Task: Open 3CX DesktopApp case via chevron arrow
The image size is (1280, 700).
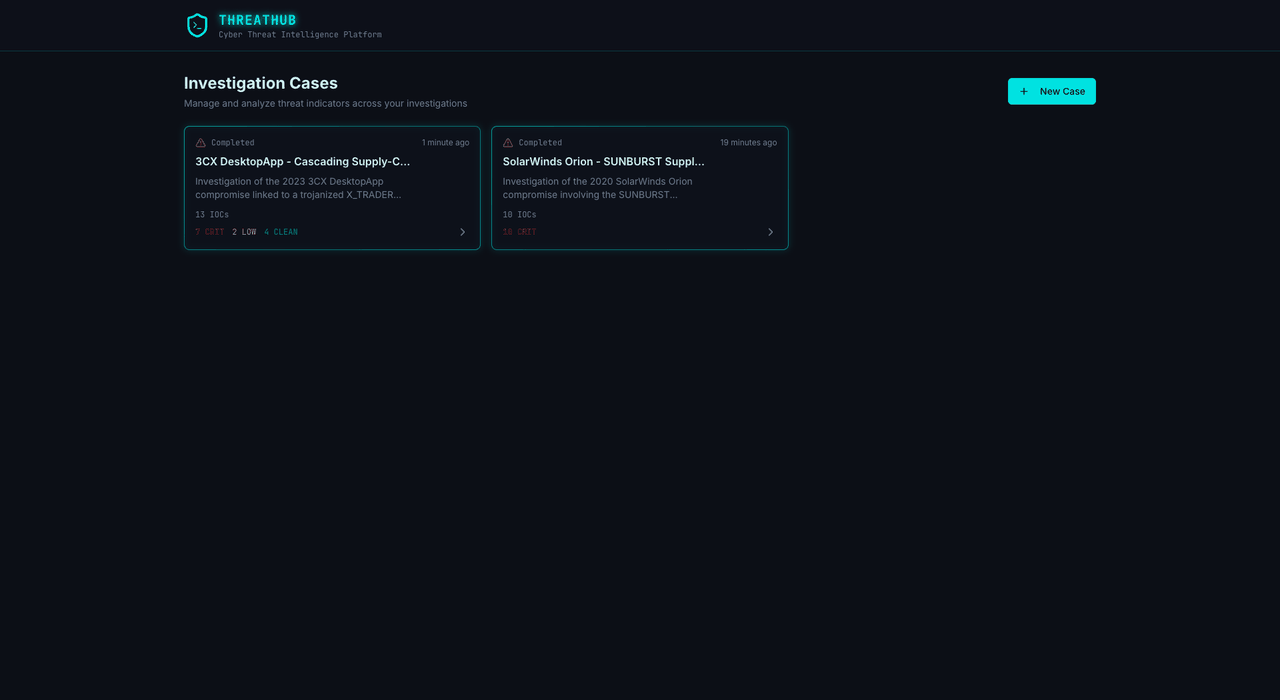Action: click(x=462, y=232)
